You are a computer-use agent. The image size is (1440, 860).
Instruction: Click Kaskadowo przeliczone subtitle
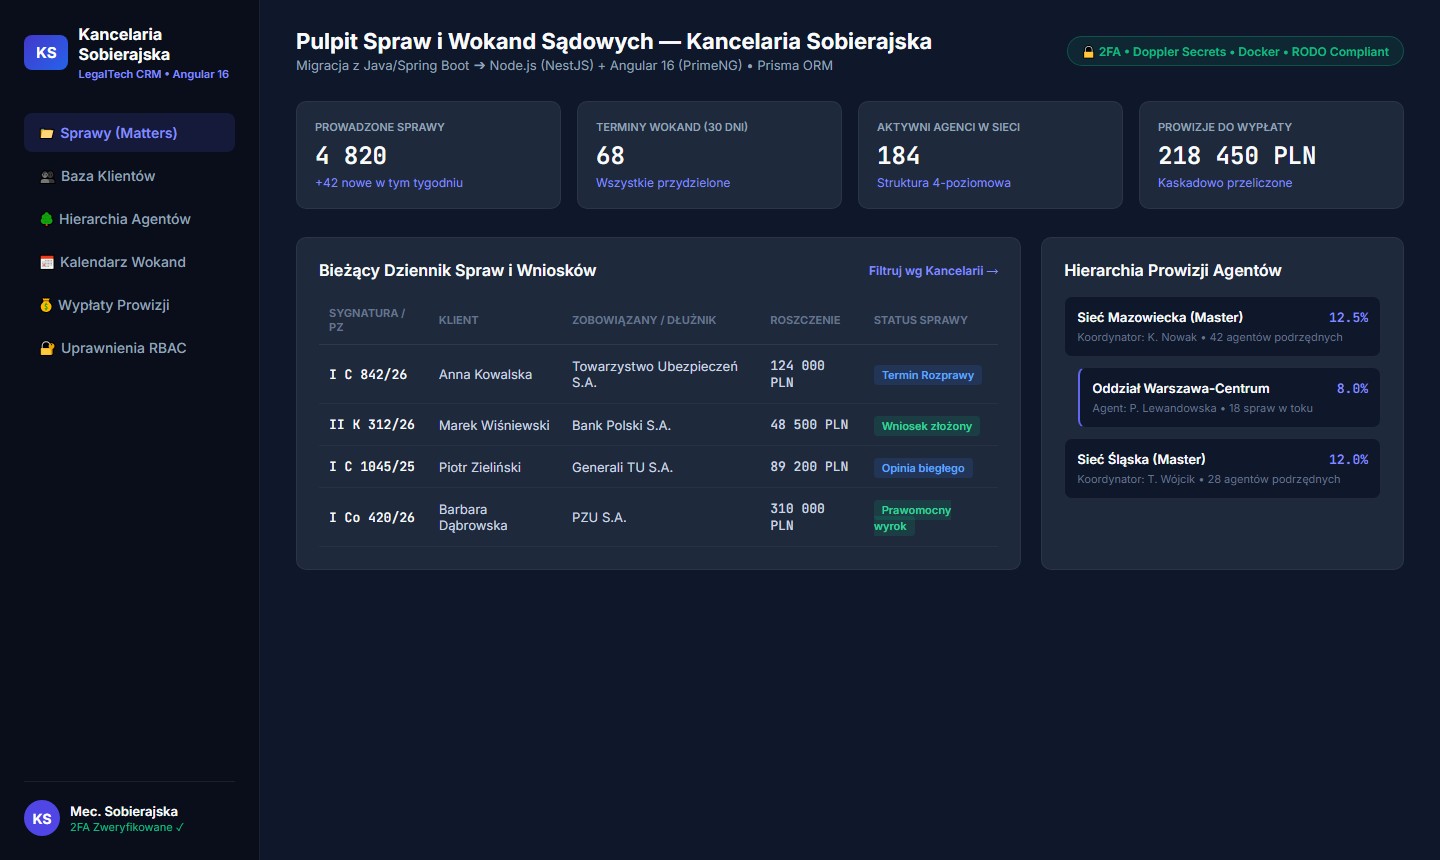click(x=1225, y=183)
